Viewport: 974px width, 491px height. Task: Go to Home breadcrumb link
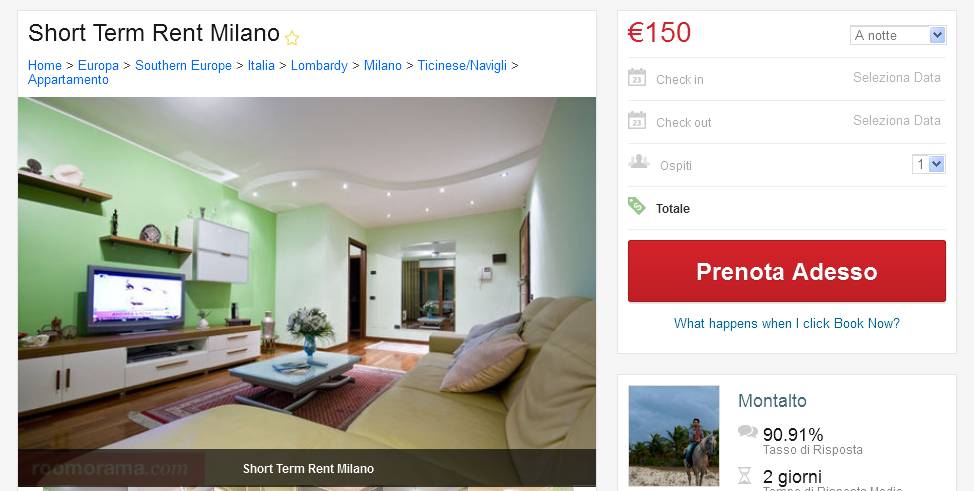(45, 65)
